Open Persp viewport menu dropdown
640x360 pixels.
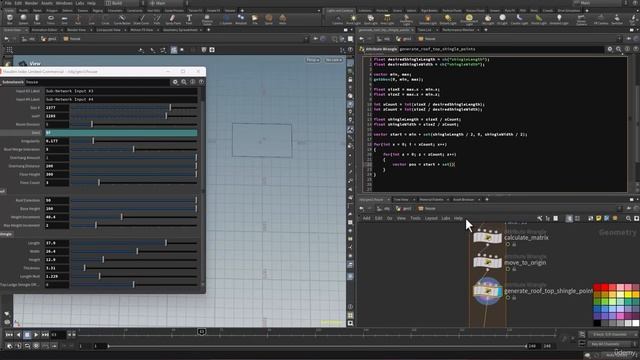313,60
